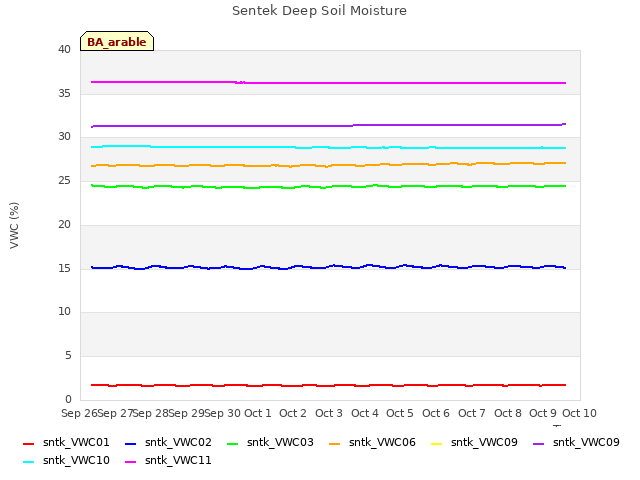Click the Sep 29 date tick label
Image resolution: width=640 pixels, height=480 pixels.
pyautogui.click(x=187, y=413)
